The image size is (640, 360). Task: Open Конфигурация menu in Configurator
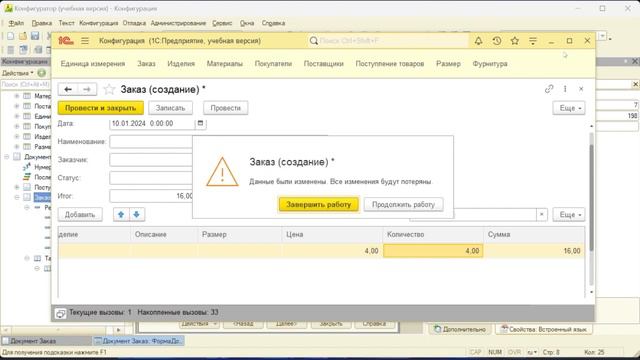pos(98,23)
